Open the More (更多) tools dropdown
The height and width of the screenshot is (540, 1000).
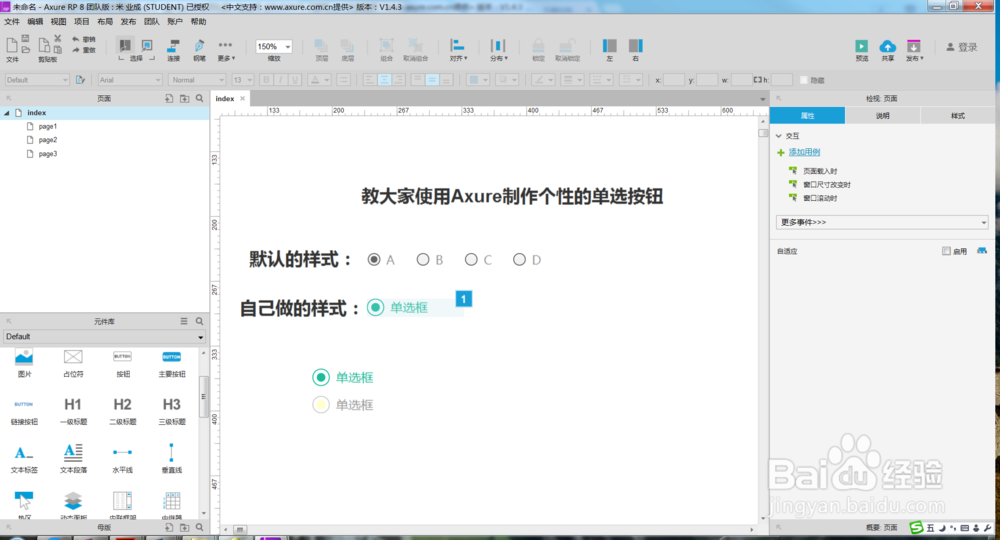point(226,50)
